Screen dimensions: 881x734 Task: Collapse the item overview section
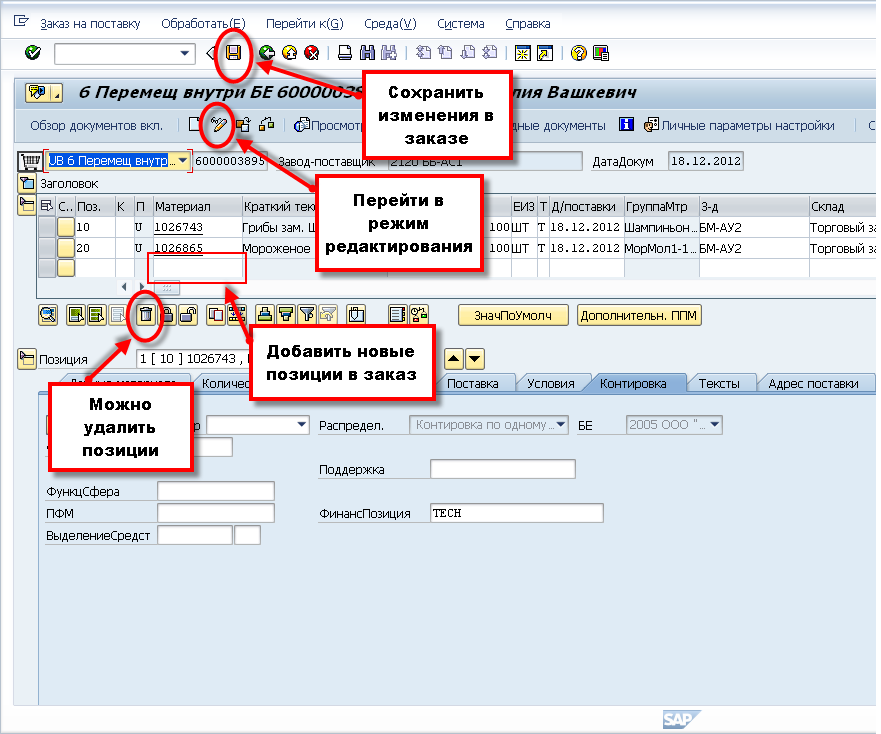point(26,205)
